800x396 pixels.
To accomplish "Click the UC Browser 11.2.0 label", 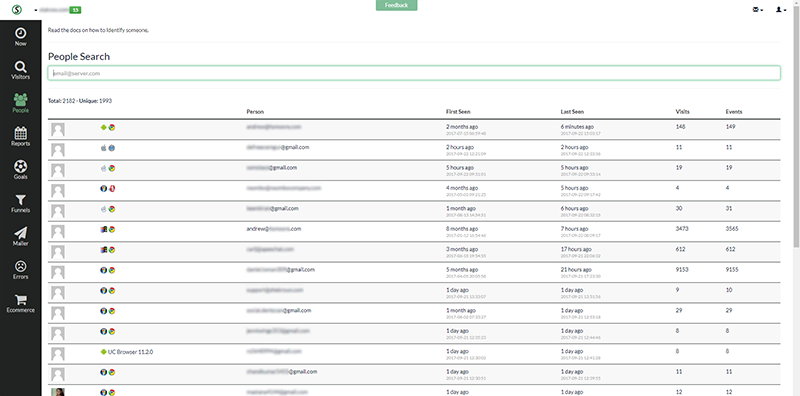I will 131,352.
